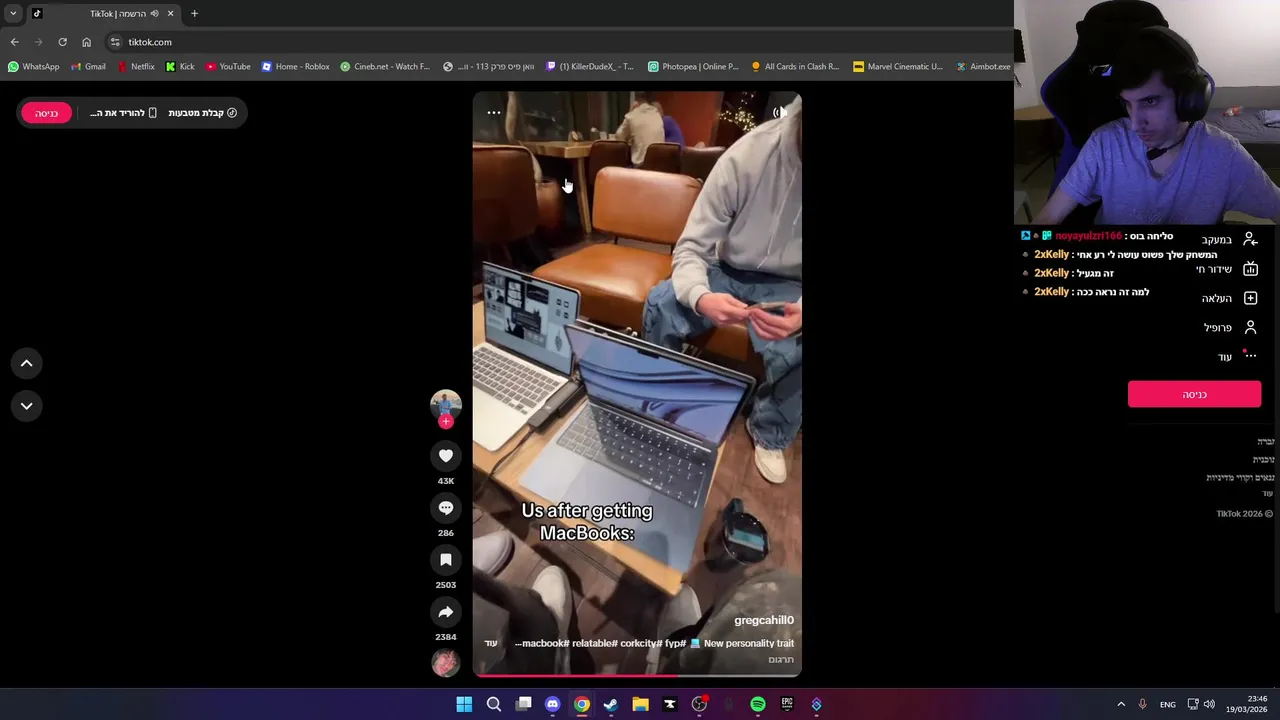
Task: Open the three-dot menu on the video
Action: pyautogui.click(x=494, y=113)
